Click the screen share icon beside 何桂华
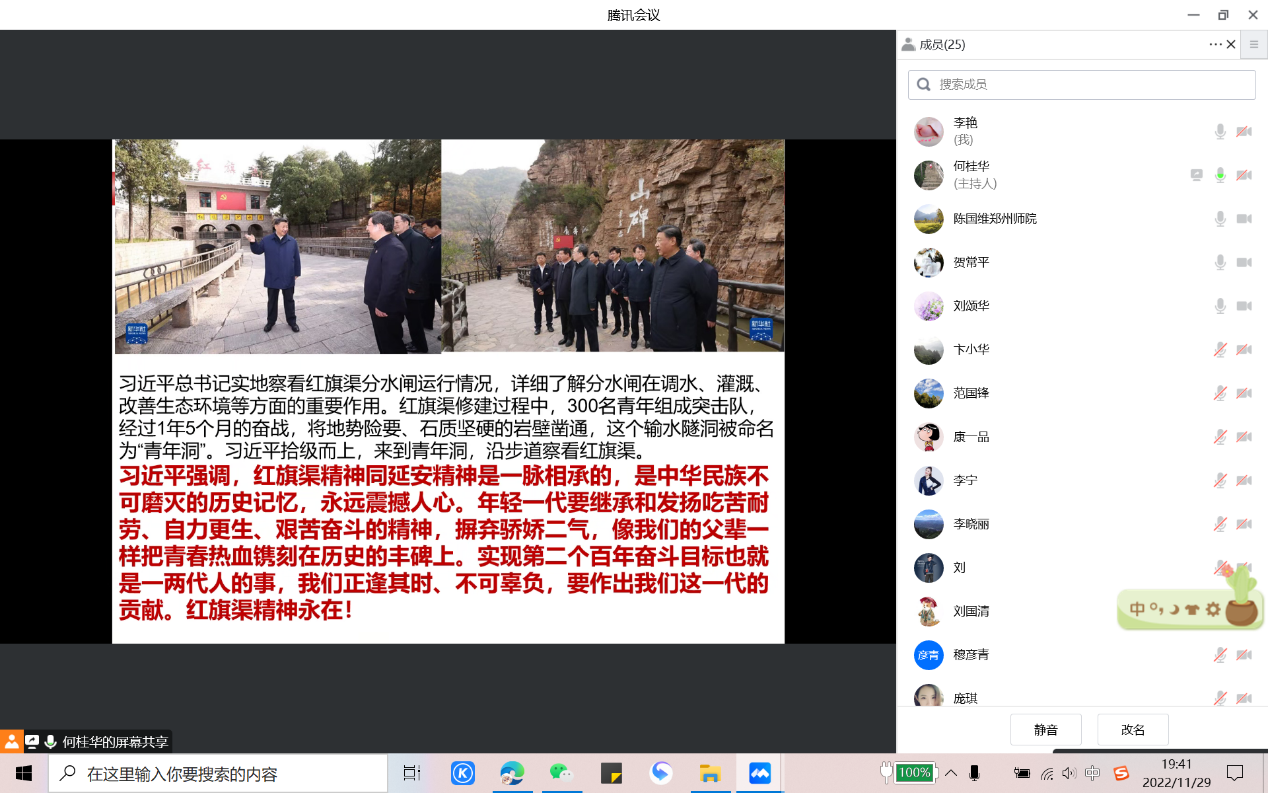Screen dimensions: 1268x793 pyautogui.click(x=1196, y=175)
